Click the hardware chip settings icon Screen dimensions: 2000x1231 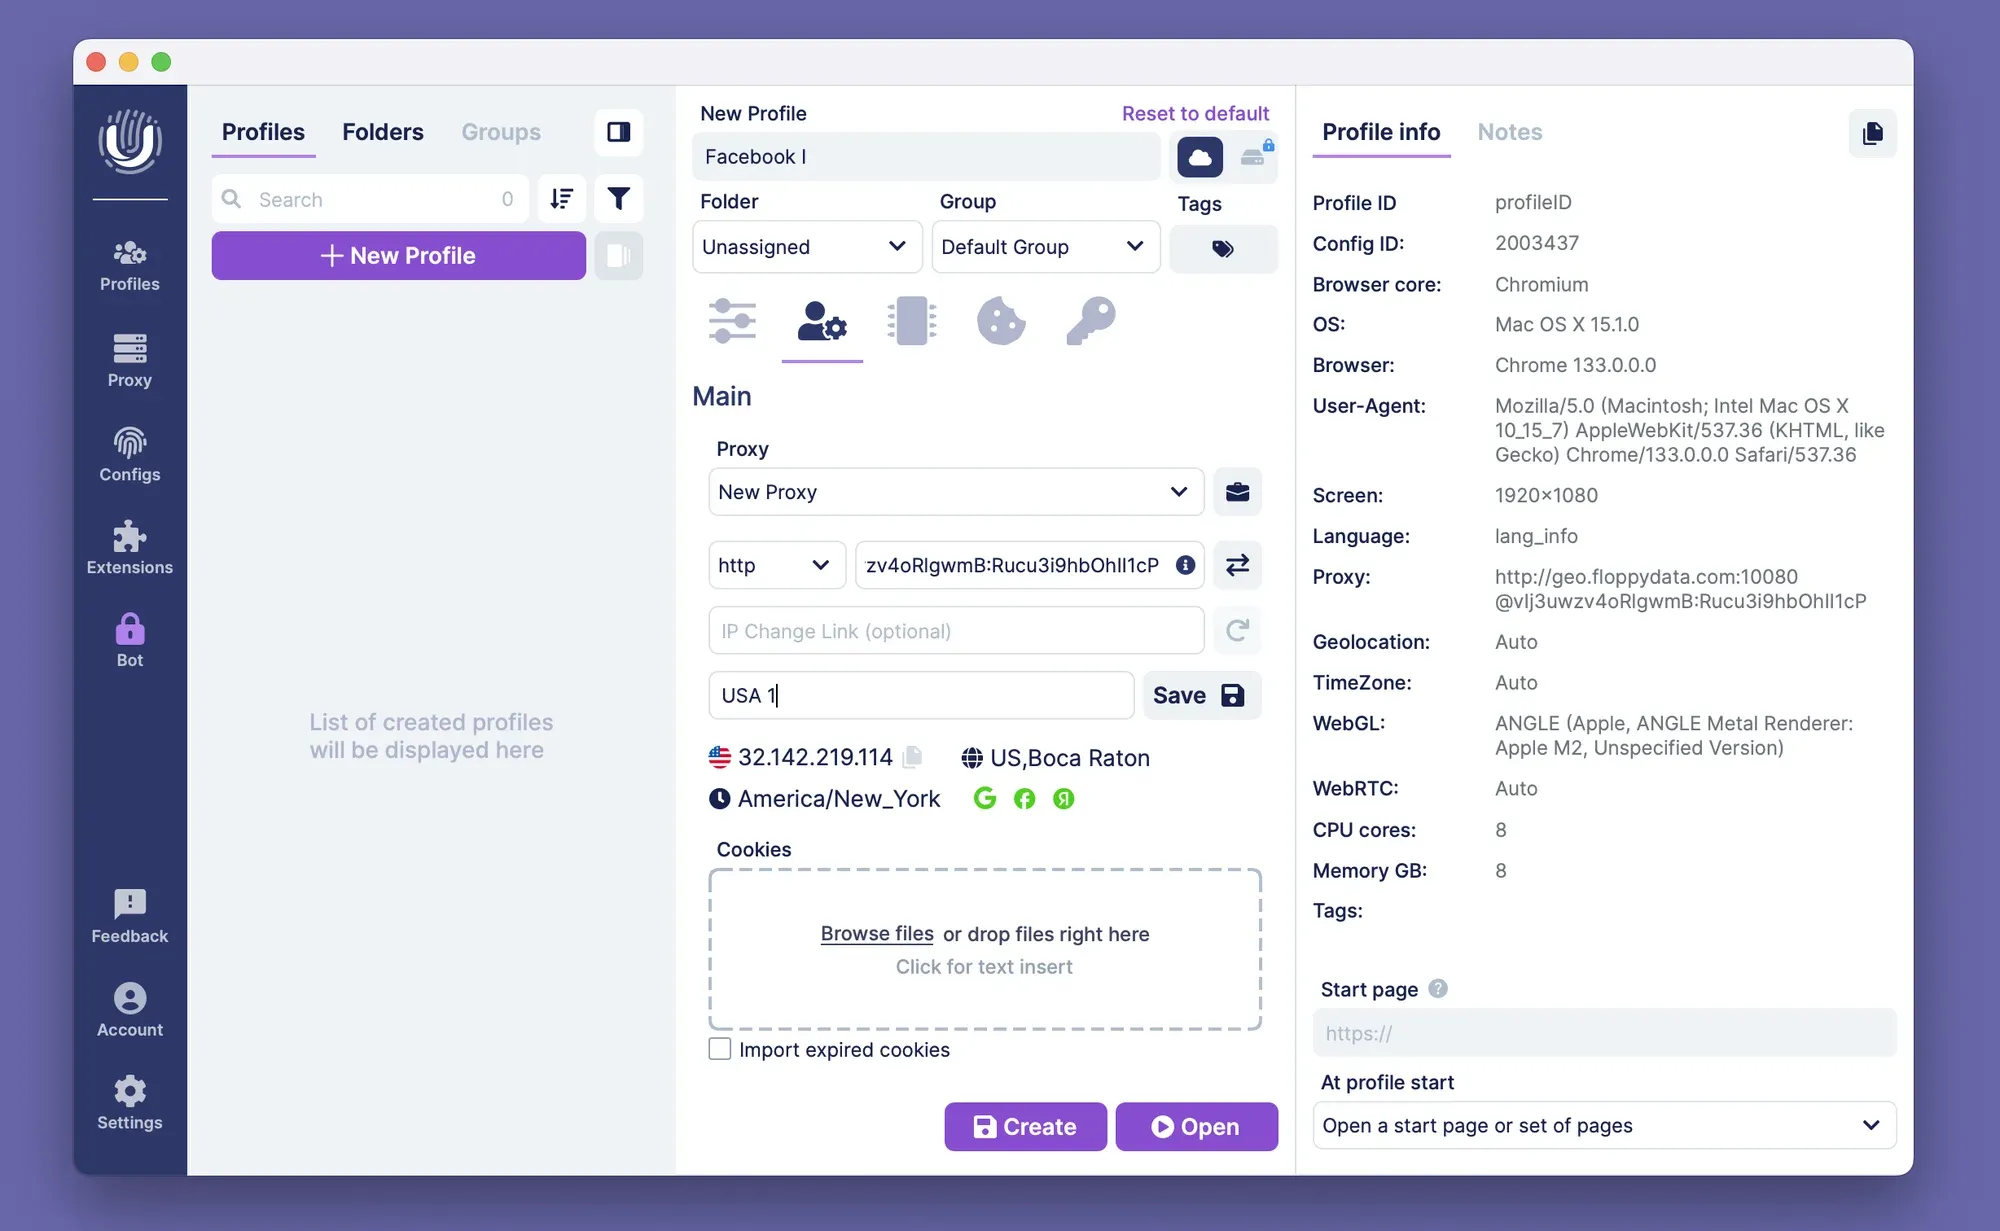pyautogui.click(x=911, y=321)
